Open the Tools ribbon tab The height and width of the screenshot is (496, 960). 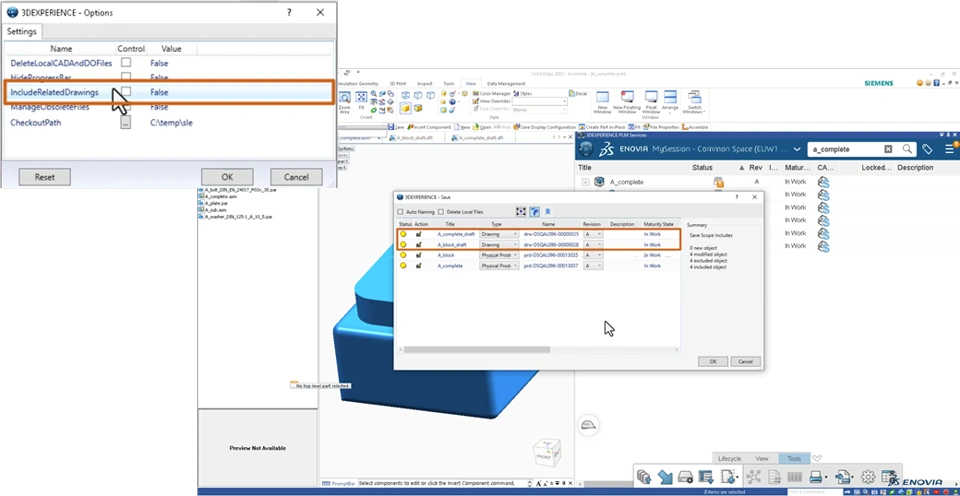(x=449, y=83)
